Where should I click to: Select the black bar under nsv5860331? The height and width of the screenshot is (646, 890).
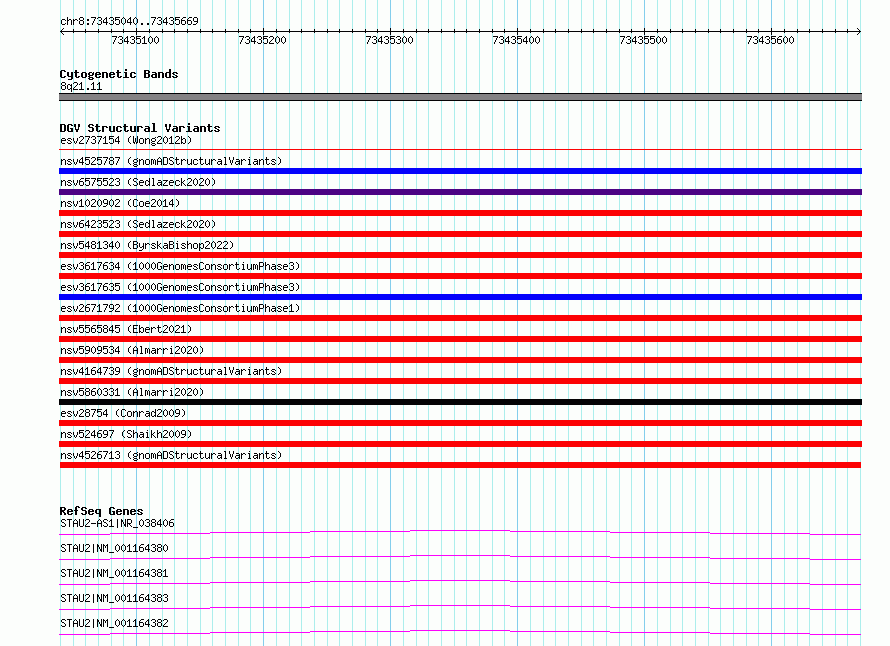pos(460,402)
